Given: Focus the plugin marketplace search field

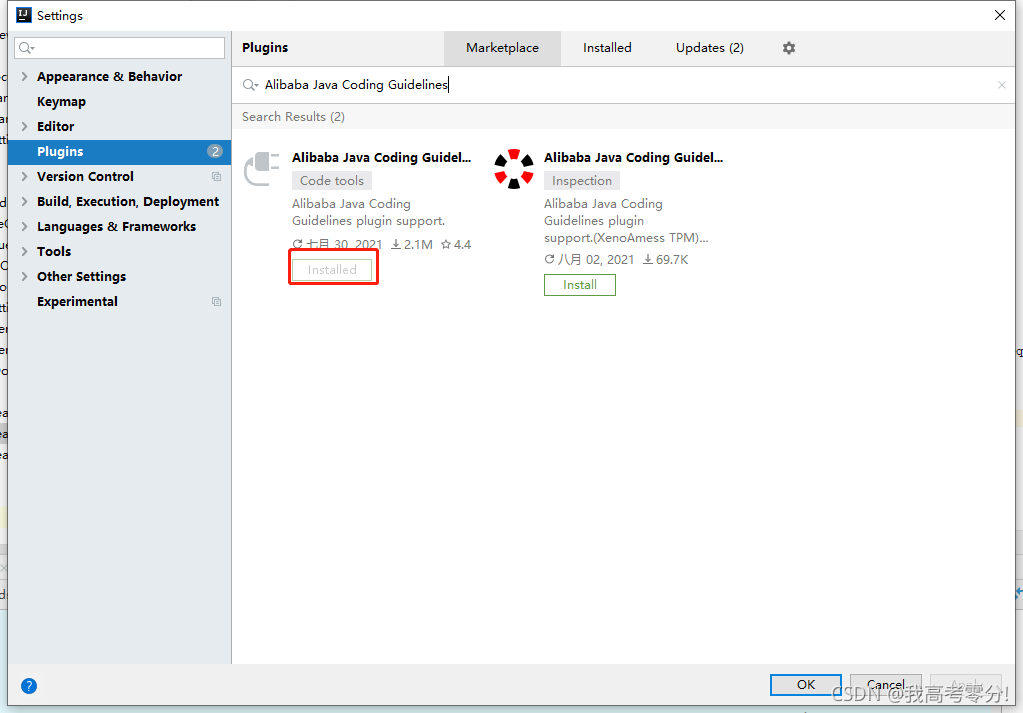Looking at the screenshot, I should point(623,85).
